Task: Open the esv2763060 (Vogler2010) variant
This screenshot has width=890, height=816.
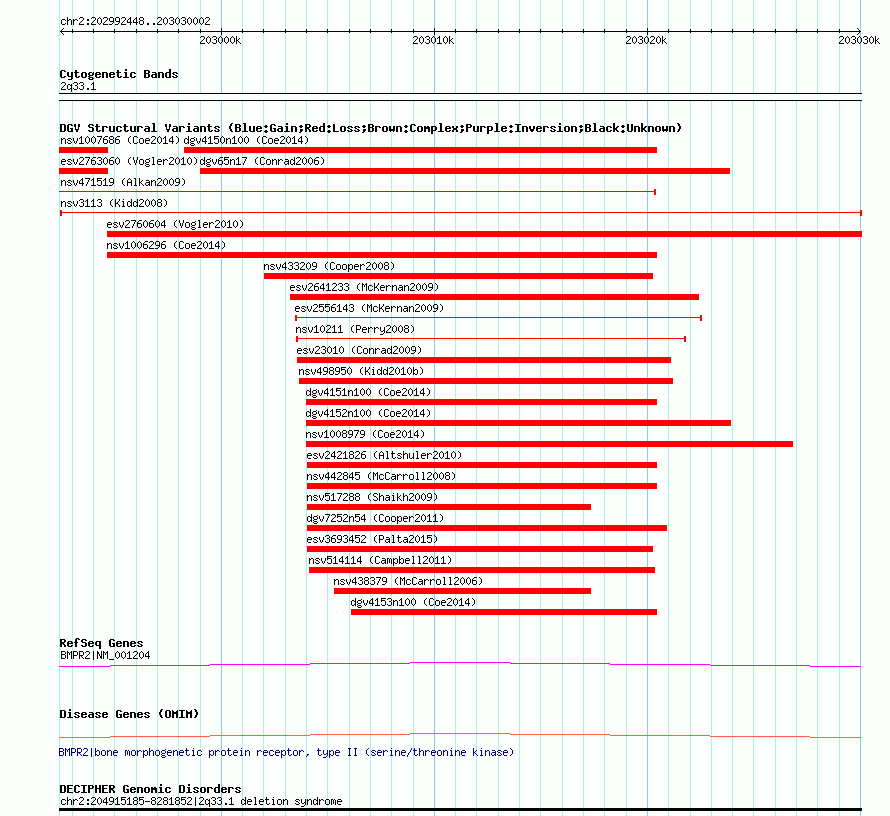Action: click(129, 161)
